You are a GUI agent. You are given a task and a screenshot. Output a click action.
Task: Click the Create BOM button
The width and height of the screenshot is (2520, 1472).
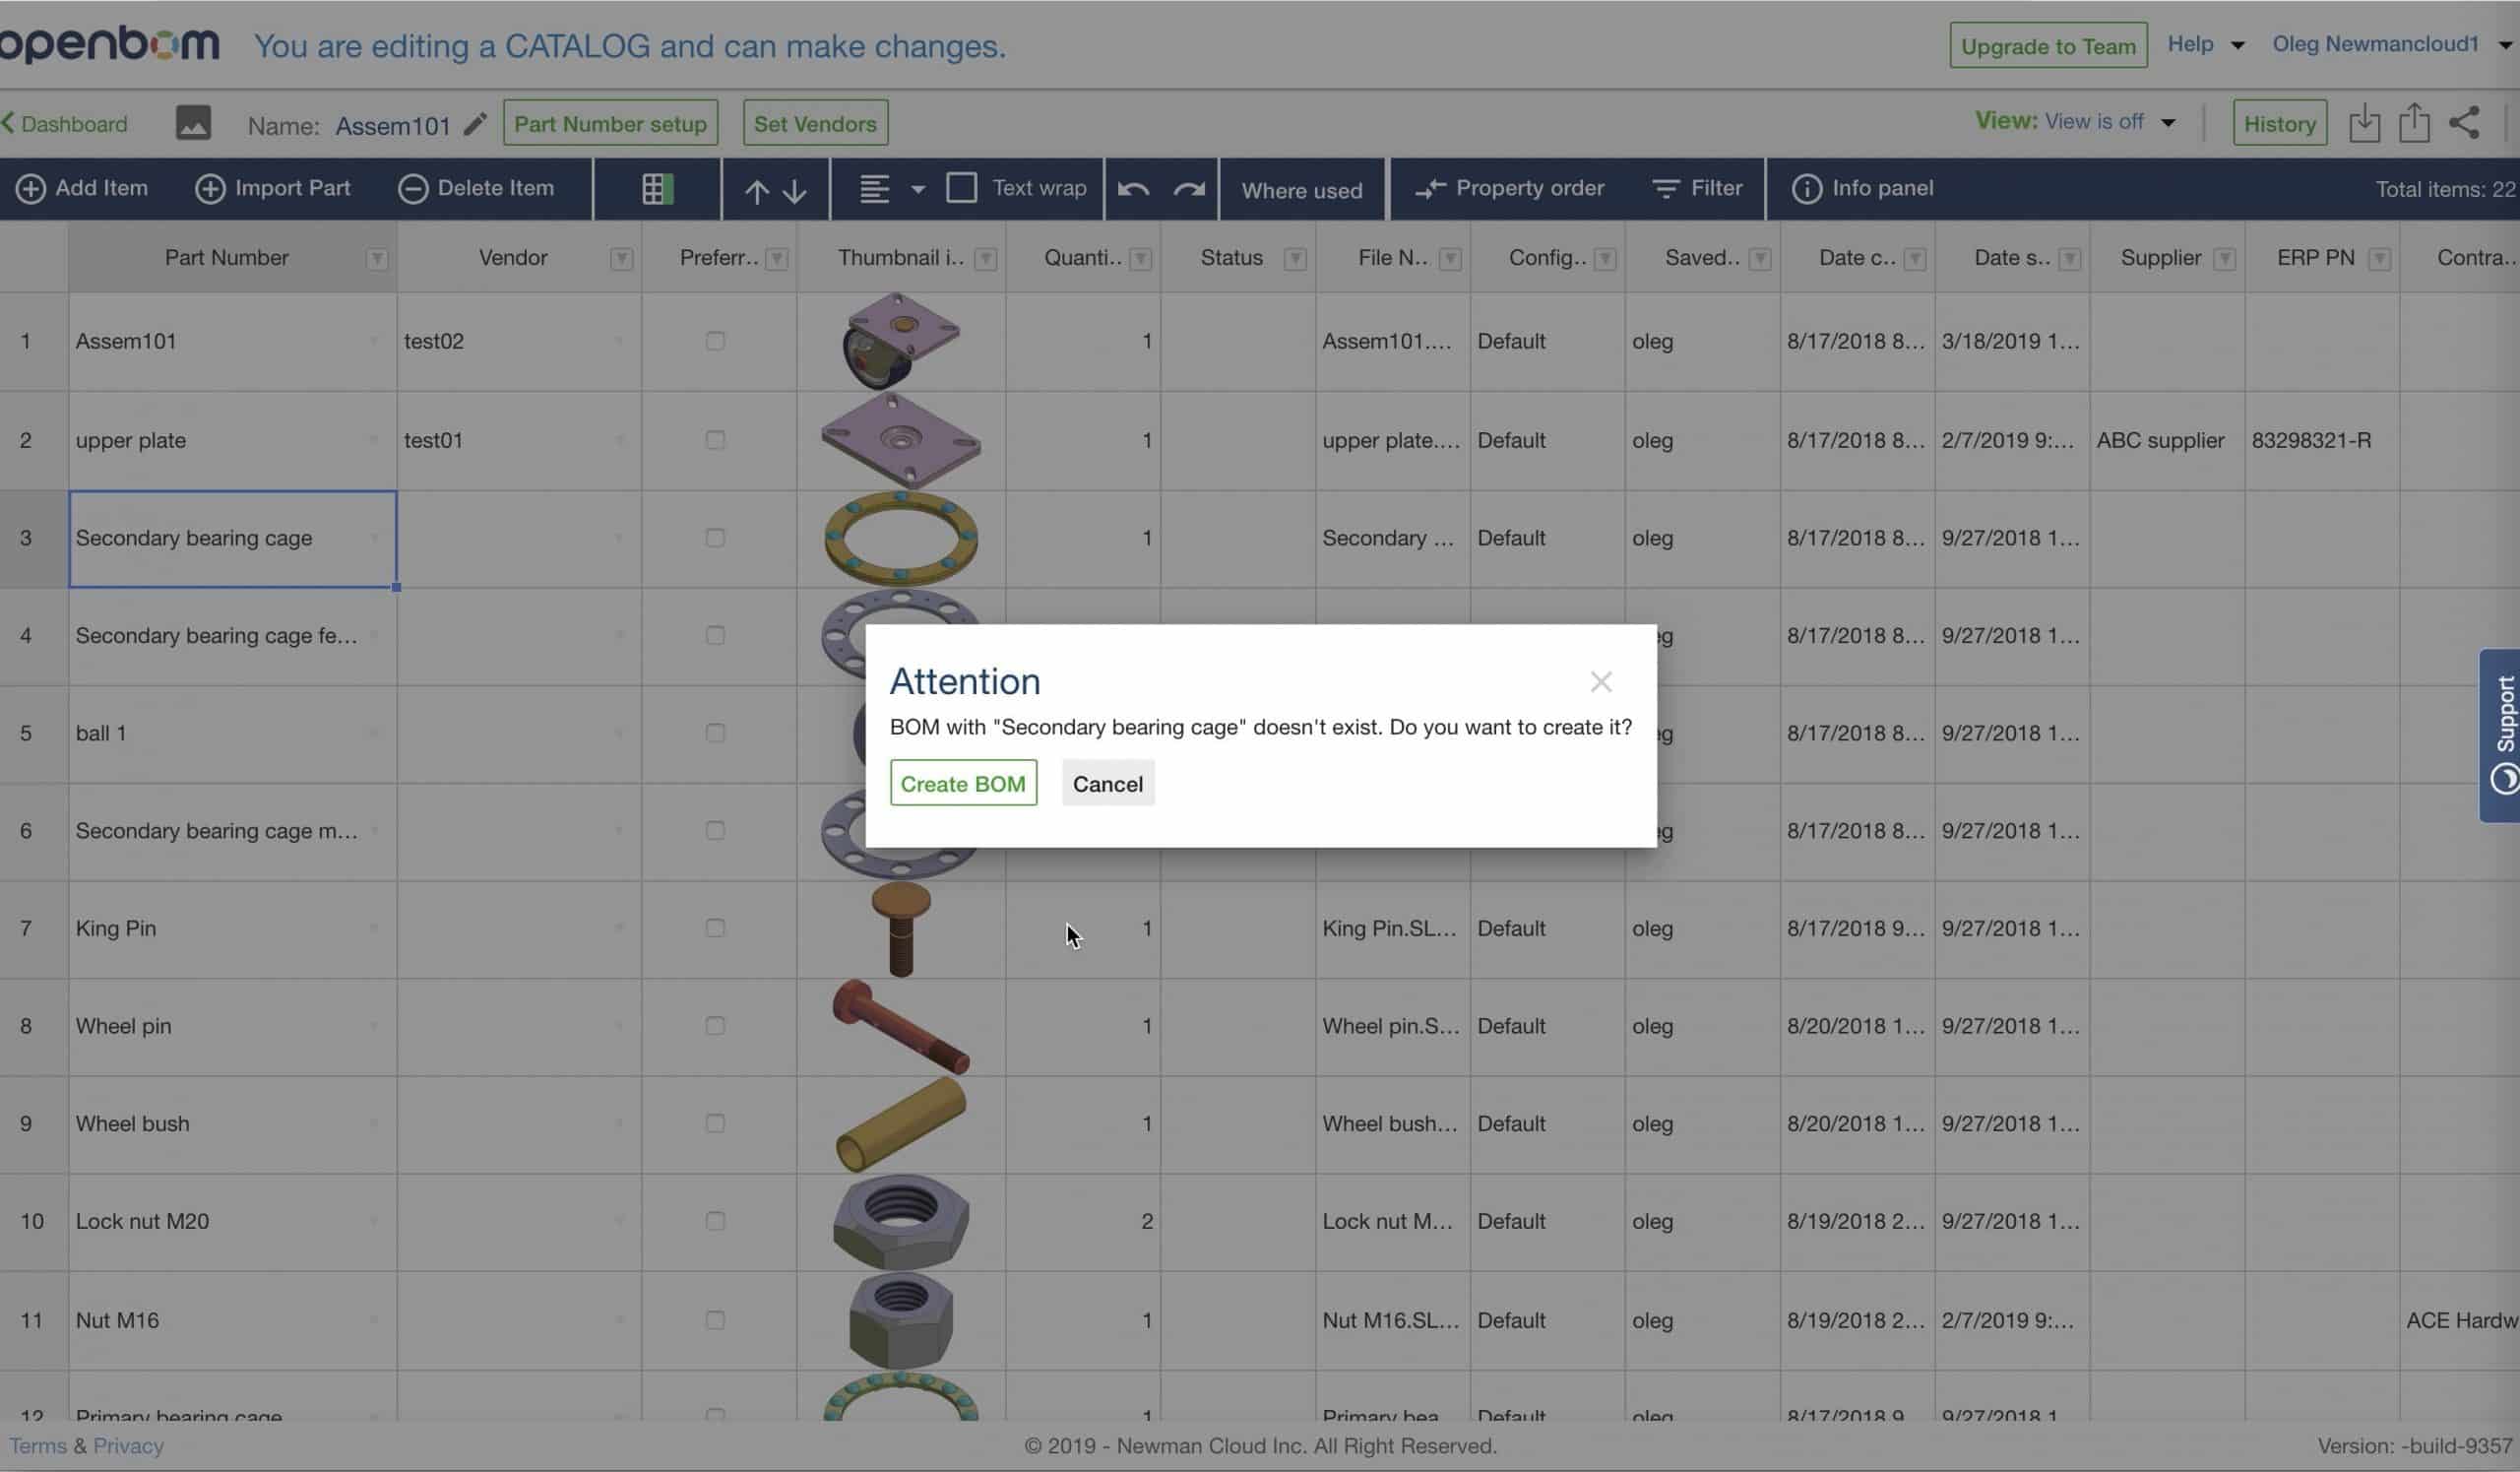click(962, 784)
